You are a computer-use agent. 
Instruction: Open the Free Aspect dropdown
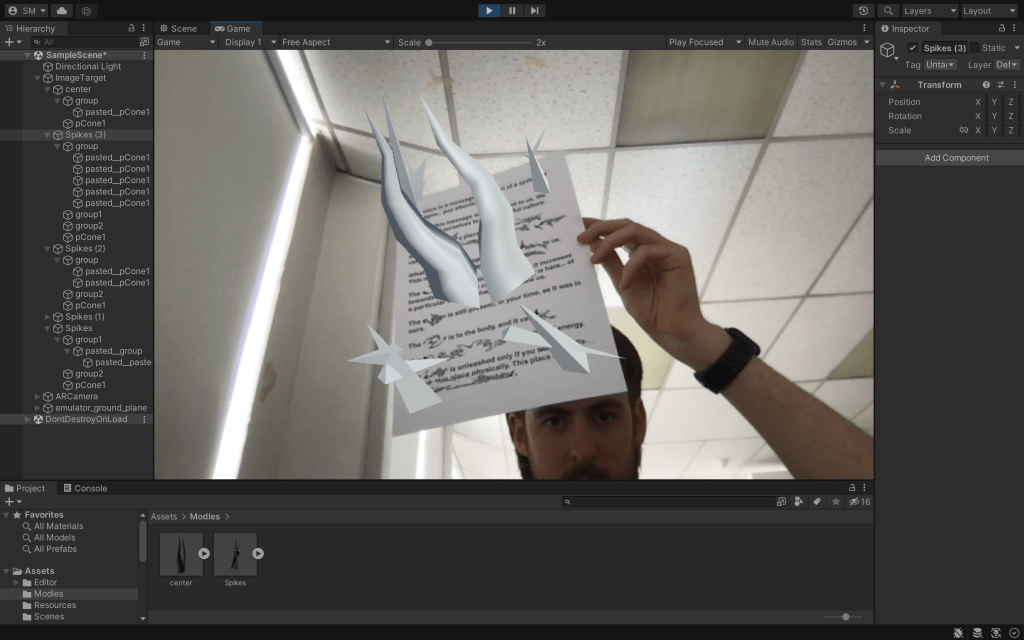pos(335,42)
